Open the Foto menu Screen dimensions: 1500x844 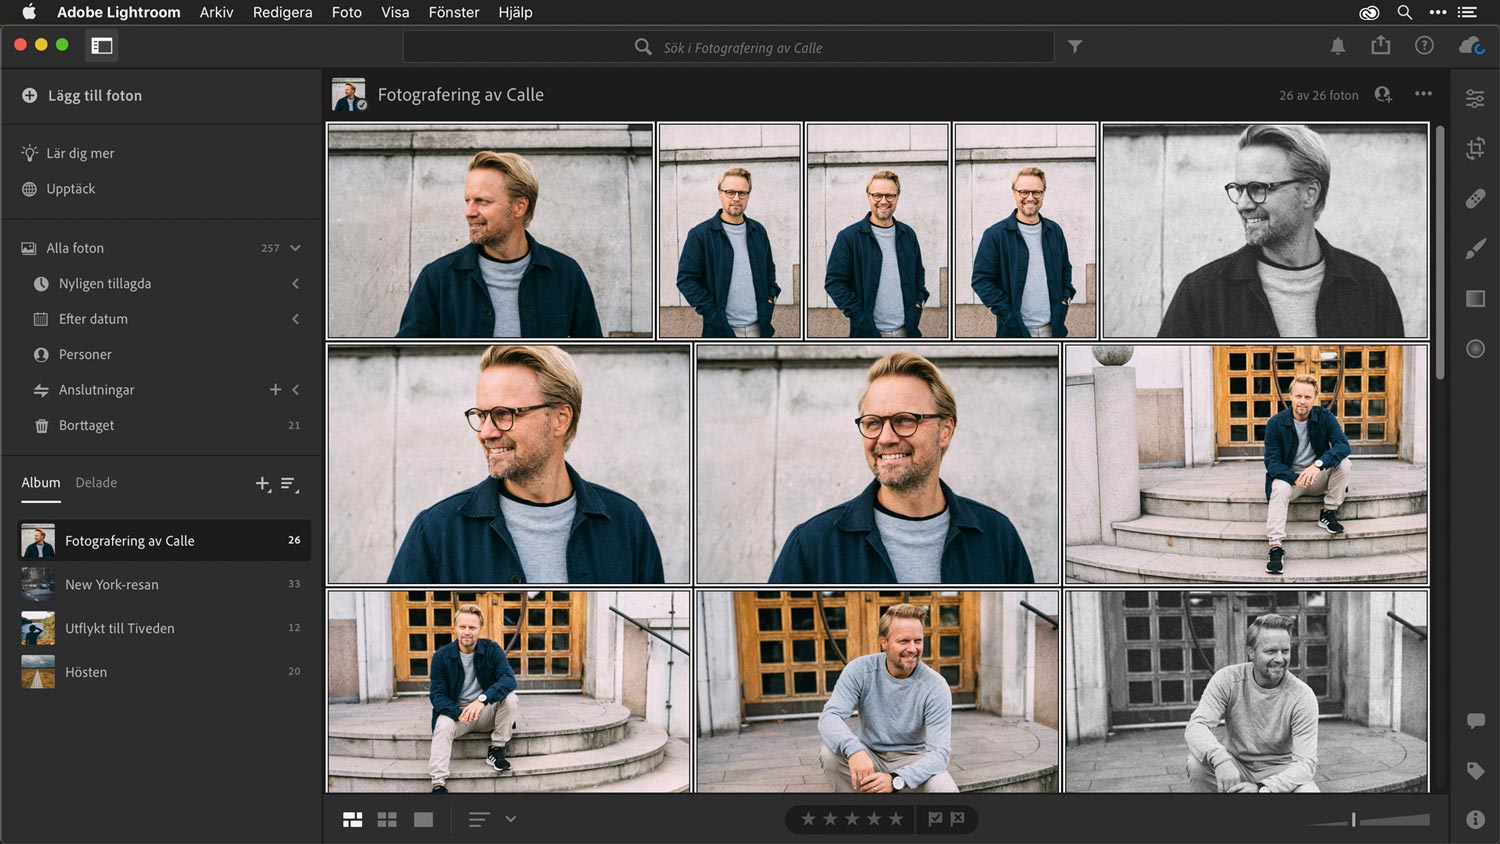346,12
